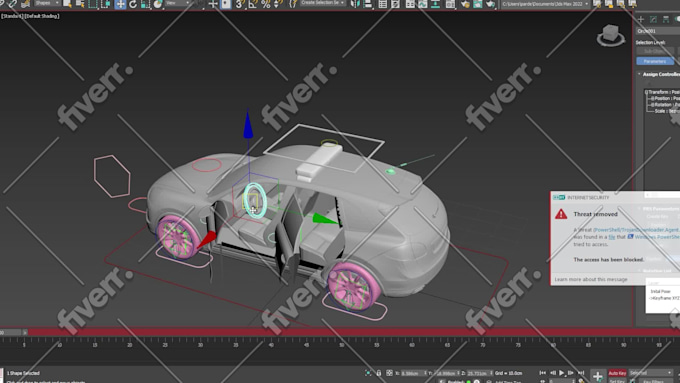Toggle 3D Snaps
Screen dimensions: 680x383
[x=239, y=4]
